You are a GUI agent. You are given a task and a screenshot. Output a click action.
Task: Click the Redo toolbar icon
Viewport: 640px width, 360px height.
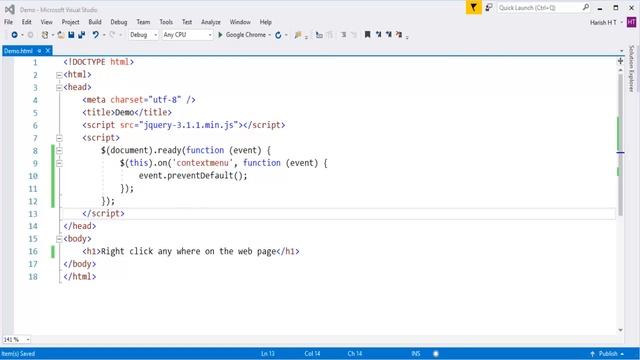click(x=112, y=35)
